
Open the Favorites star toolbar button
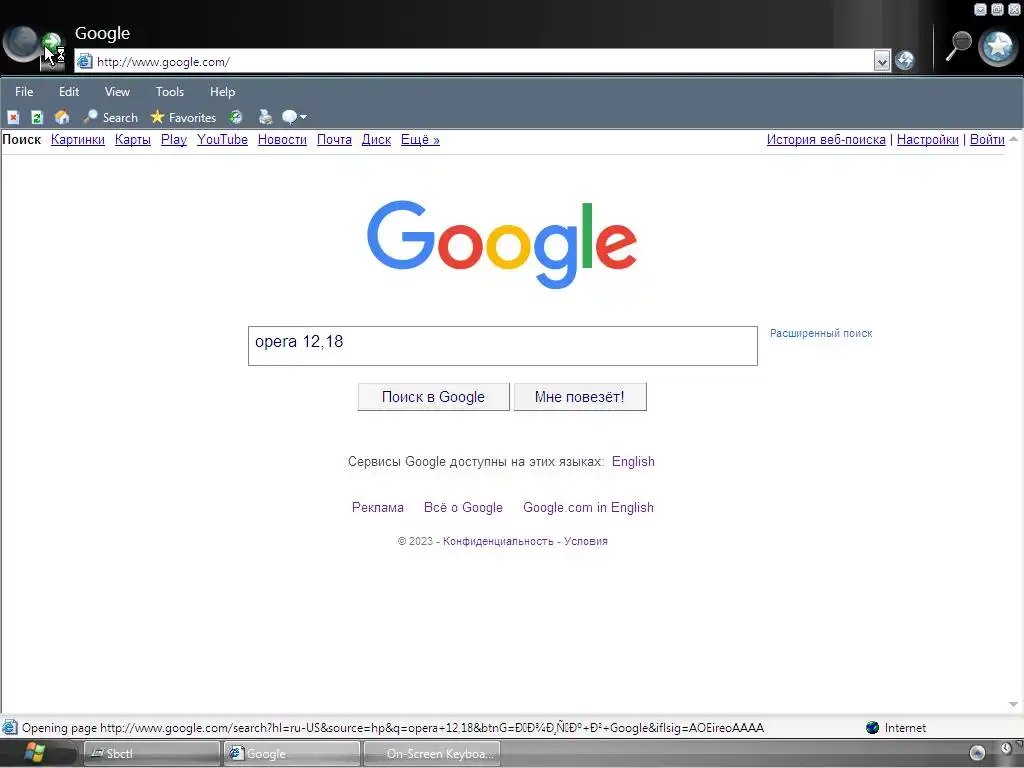click(183, 118)
